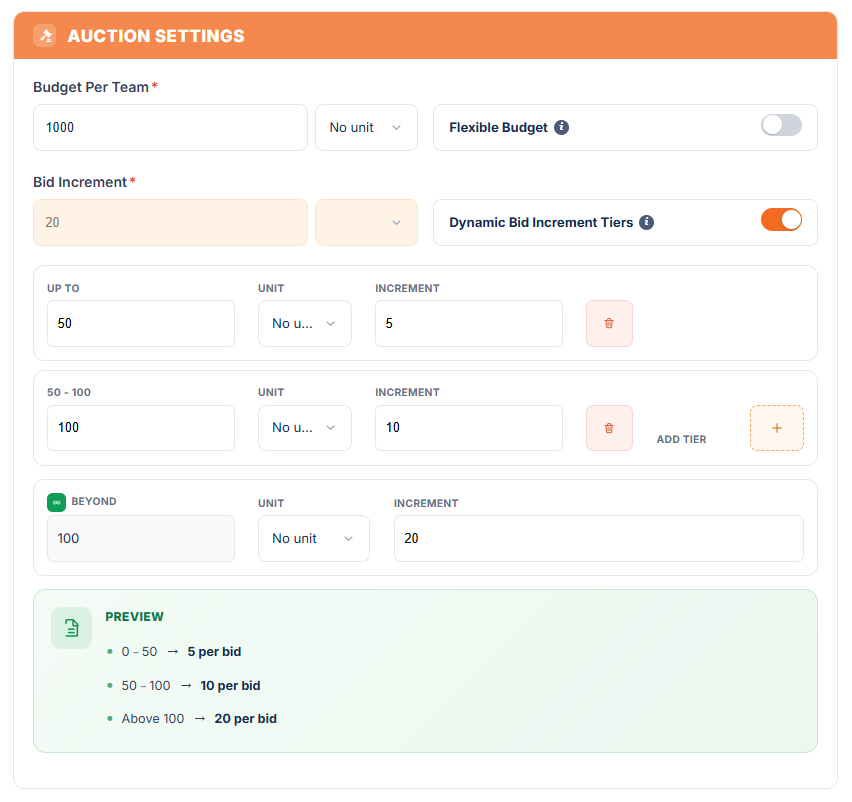
Task: Disable Dynamic Bid Increment Tiers toggle
Action: coord(781,220)
